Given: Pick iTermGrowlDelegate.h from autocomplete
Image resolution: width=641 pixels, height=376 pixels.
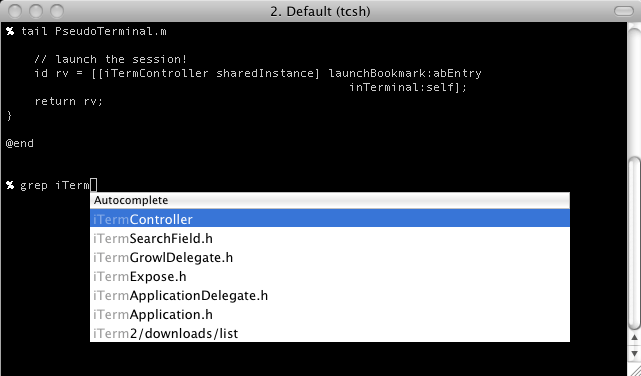Looking at the screenshot, I should click(x=329, y=257).
